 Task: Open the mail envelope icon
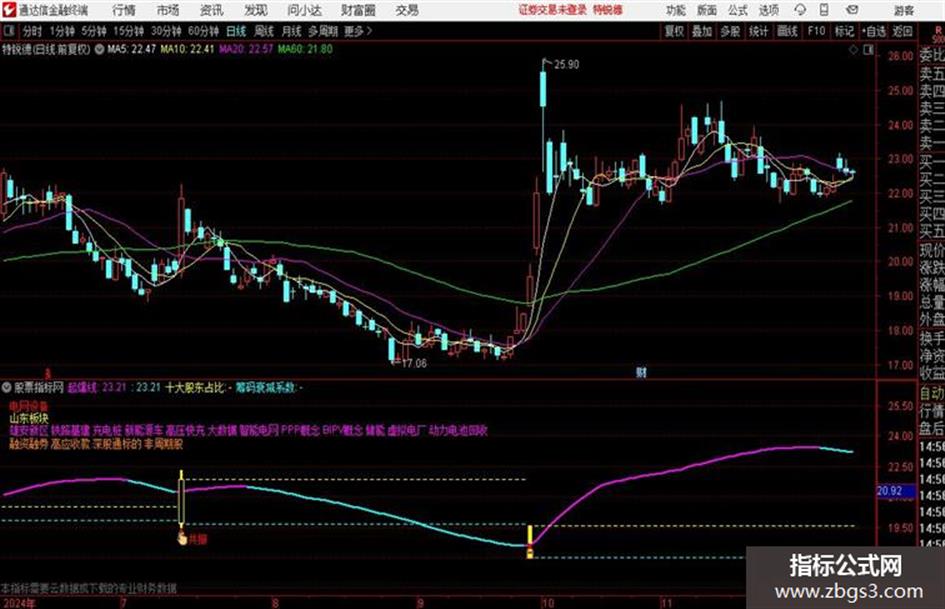tap(852, 10)
